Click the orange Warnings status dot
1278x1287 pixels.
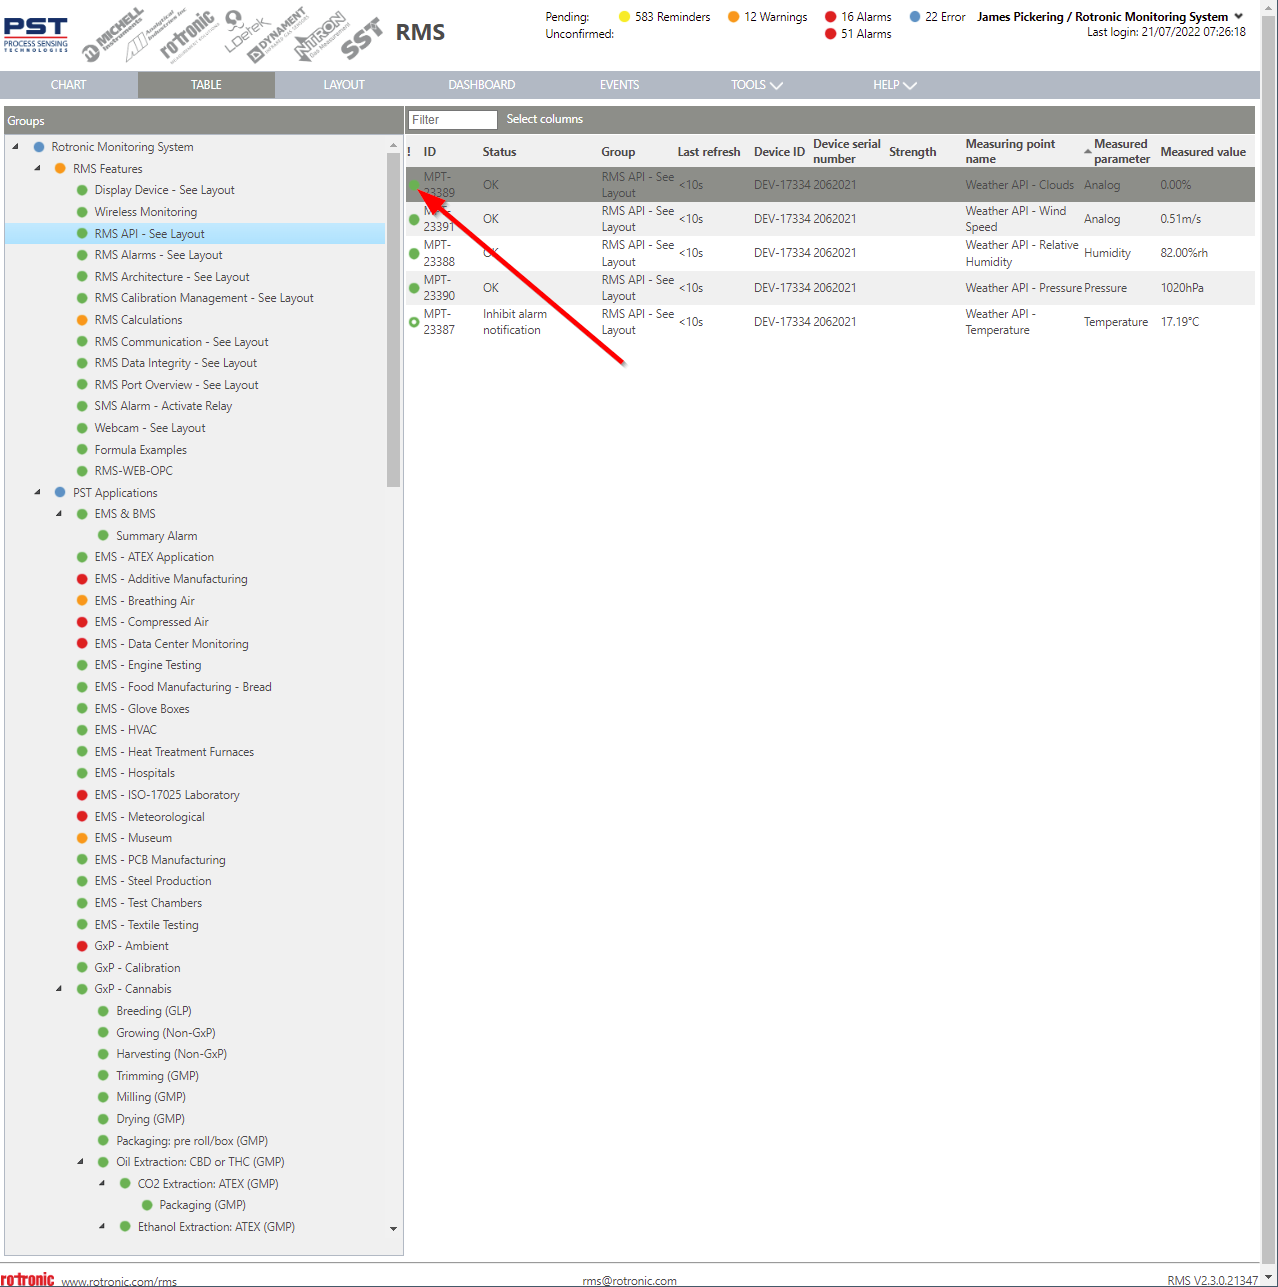(x=733, y=17)
